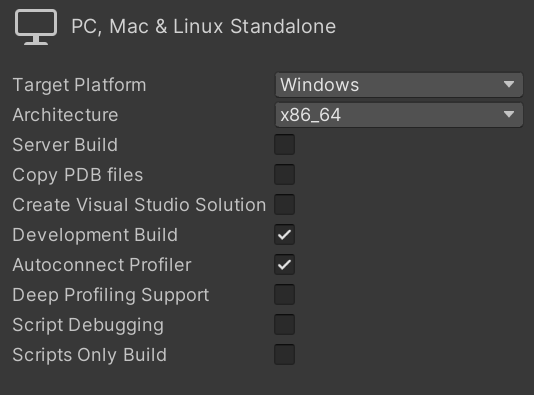Turn on Deep Profiling Support checkbox

(x=284, y=295)
